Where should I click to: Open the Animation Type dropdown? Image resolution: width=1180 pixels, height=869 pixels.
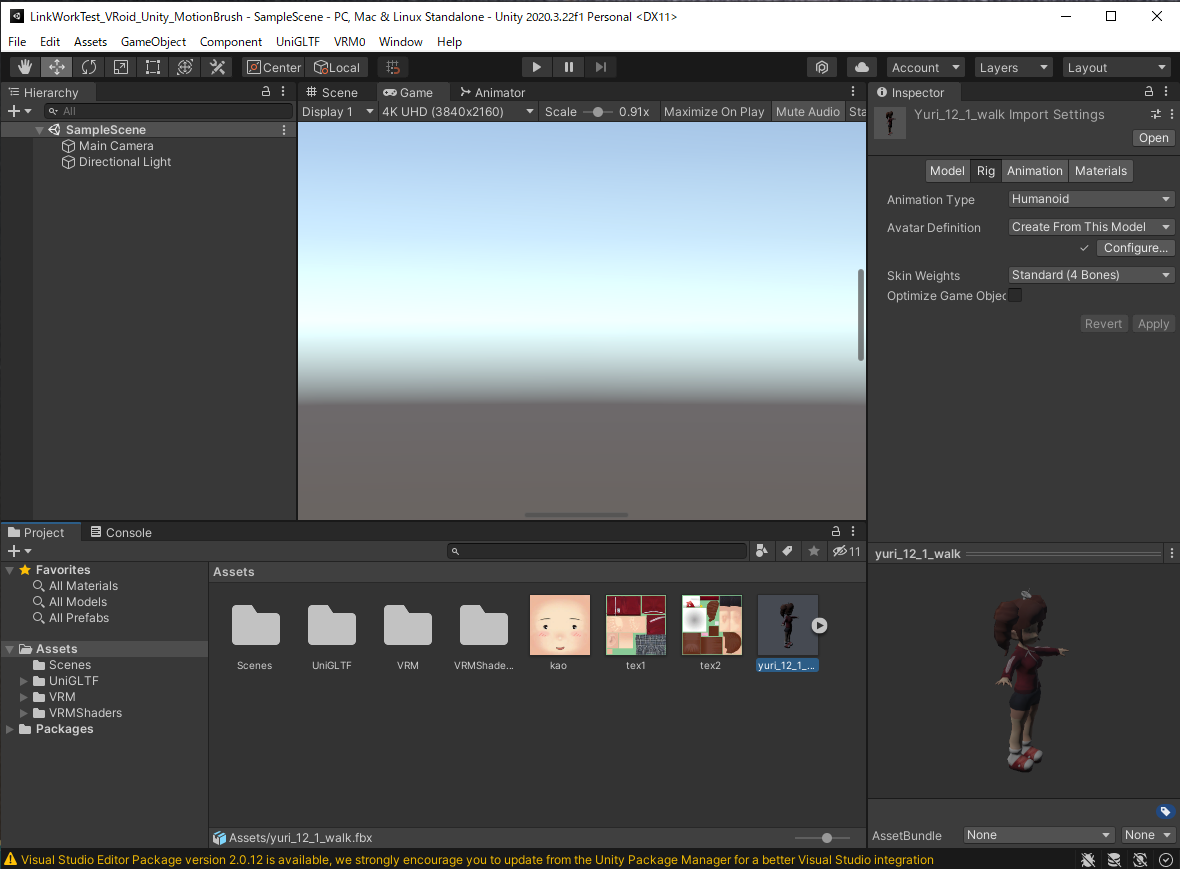1090,199
